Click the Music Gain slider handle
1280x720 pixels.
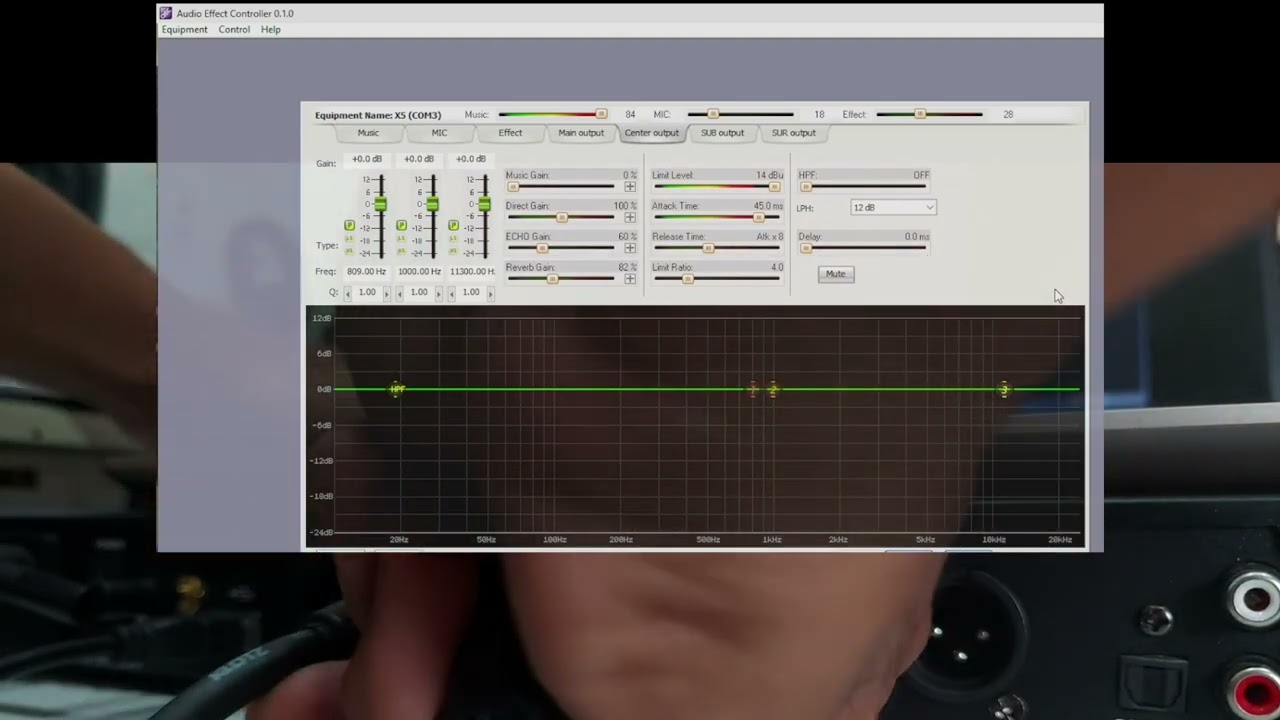coord(513,187)
